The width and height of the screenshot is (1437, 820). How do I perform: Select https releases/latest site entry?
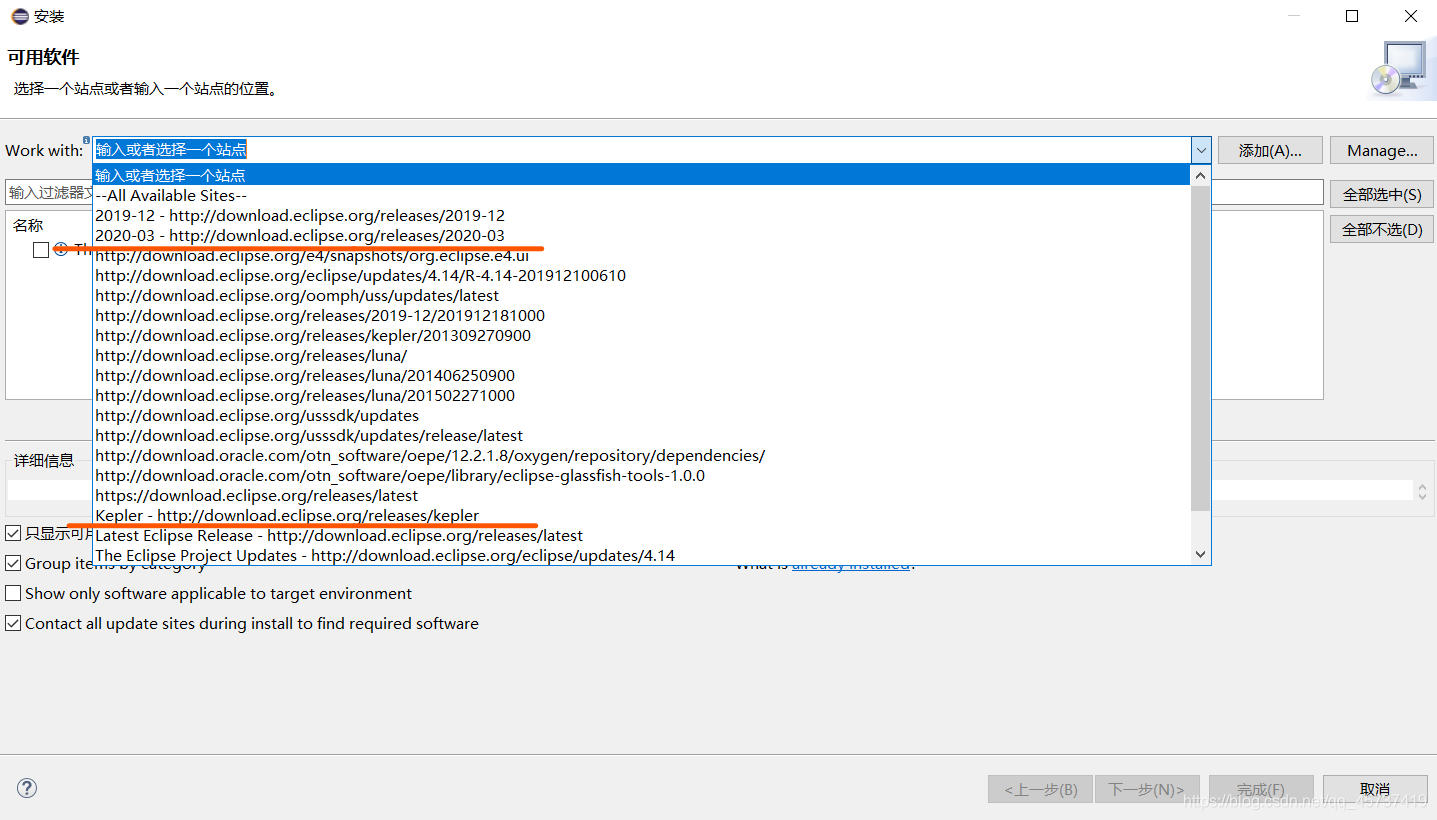[642, 495]
